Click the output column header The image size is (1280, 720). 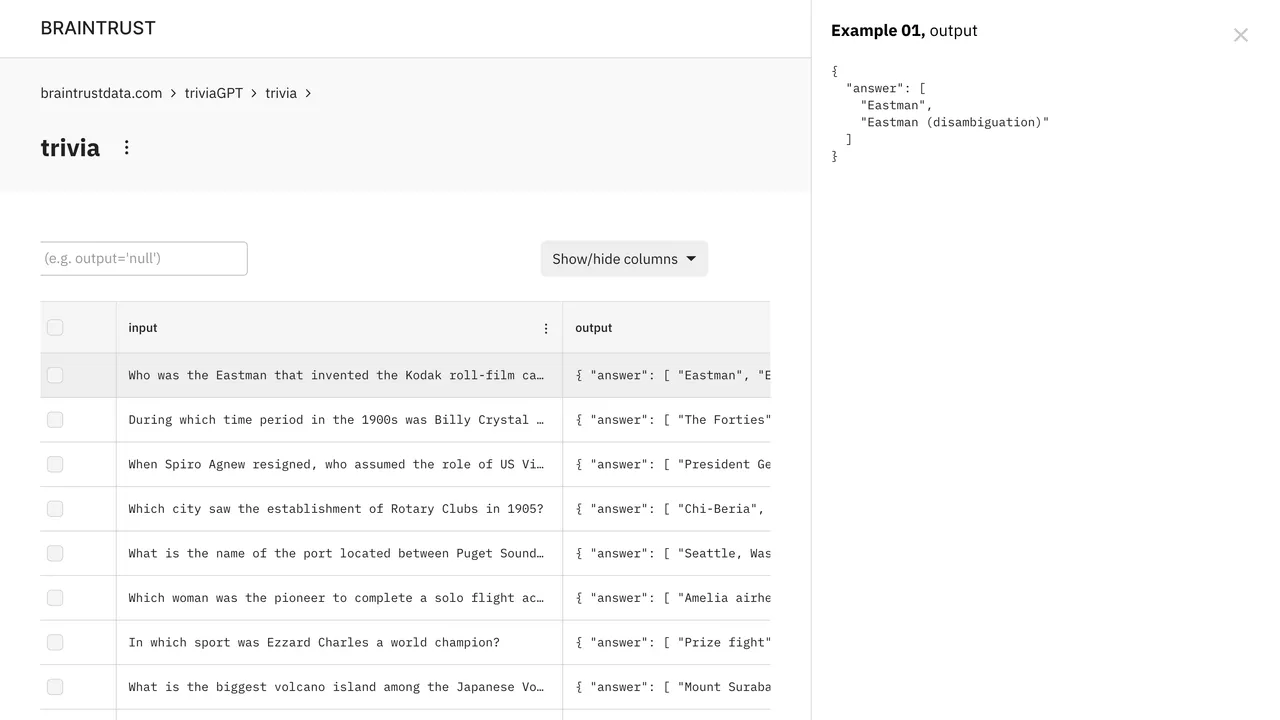pyautogui.click(x=666, y=328)
